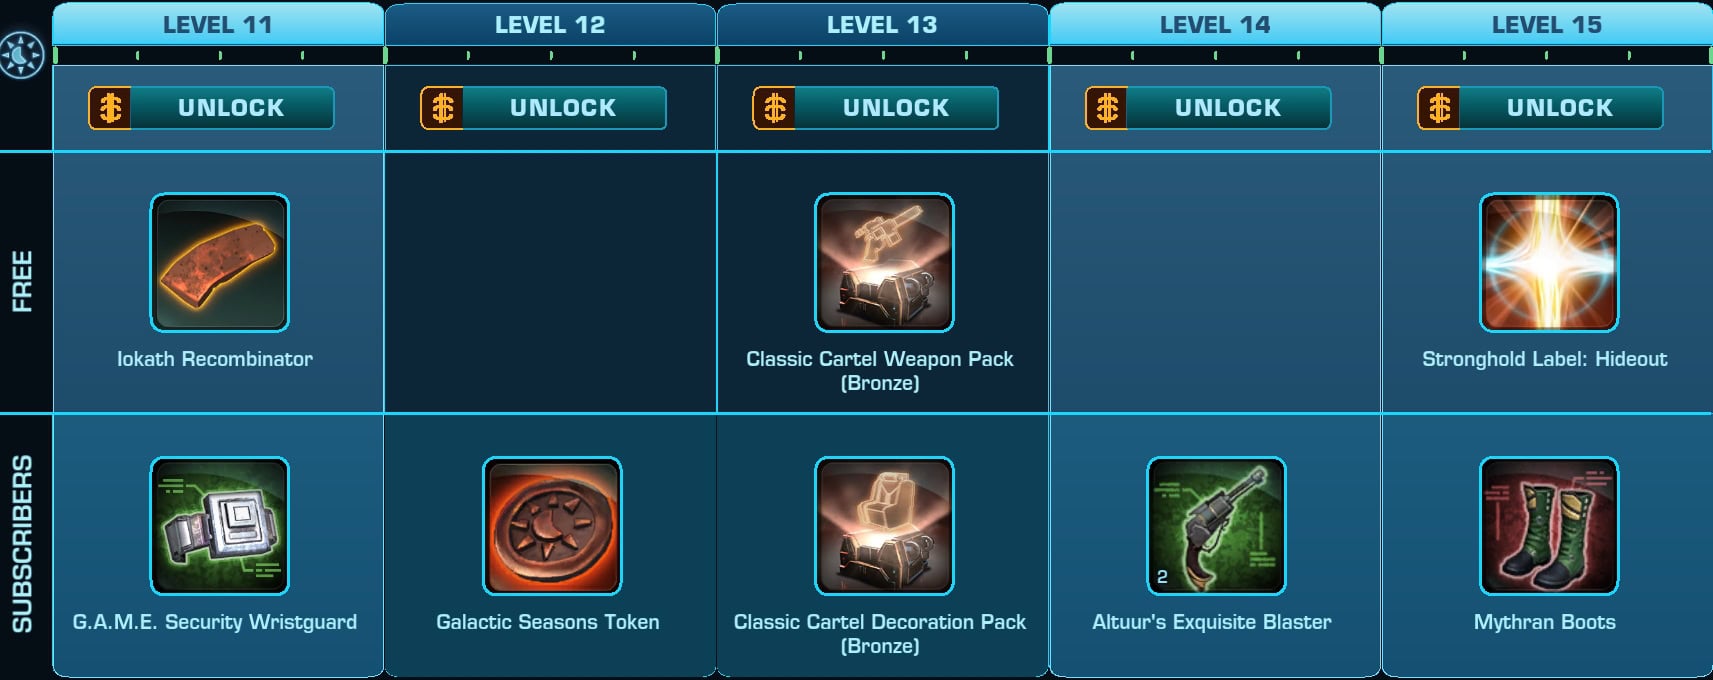Viewport: 1713px width, 680px height.
Task: Select the Level 14 header
Action: point(1215,24)
